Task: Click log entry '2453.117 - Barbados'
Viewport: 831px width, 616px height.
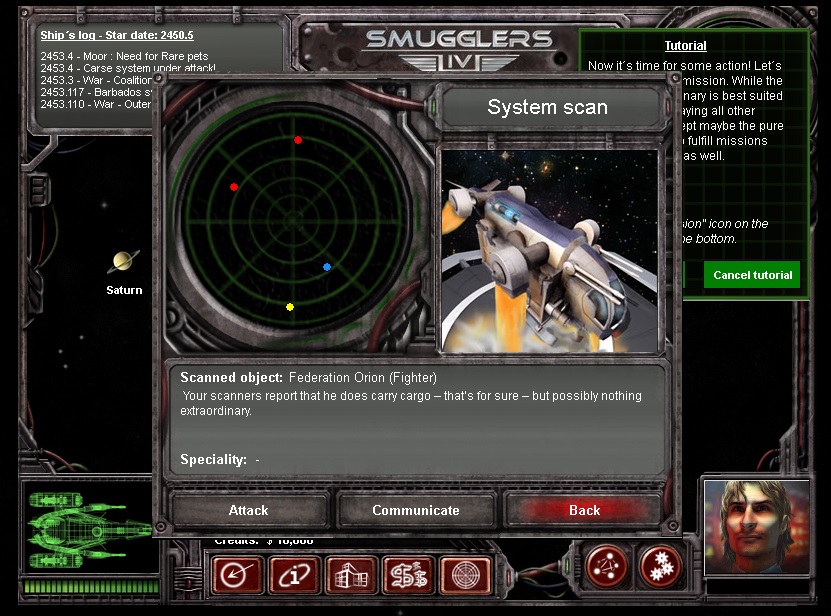Action: 96,92
